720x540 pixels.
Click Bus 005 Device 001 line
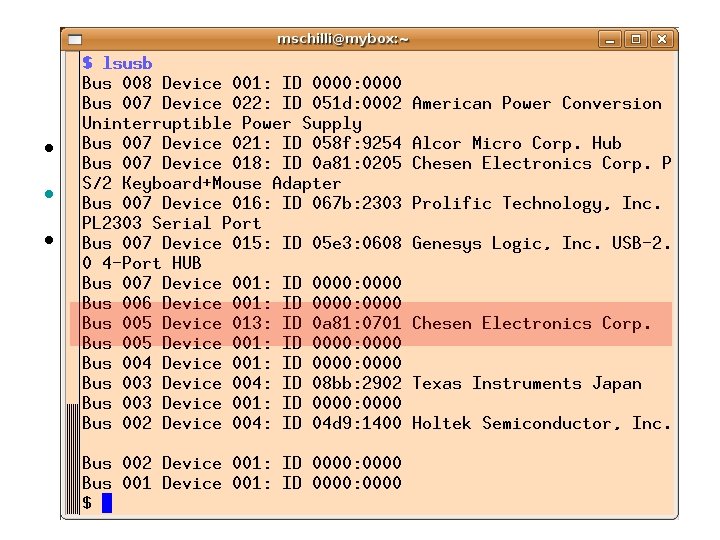coord(242,343)
